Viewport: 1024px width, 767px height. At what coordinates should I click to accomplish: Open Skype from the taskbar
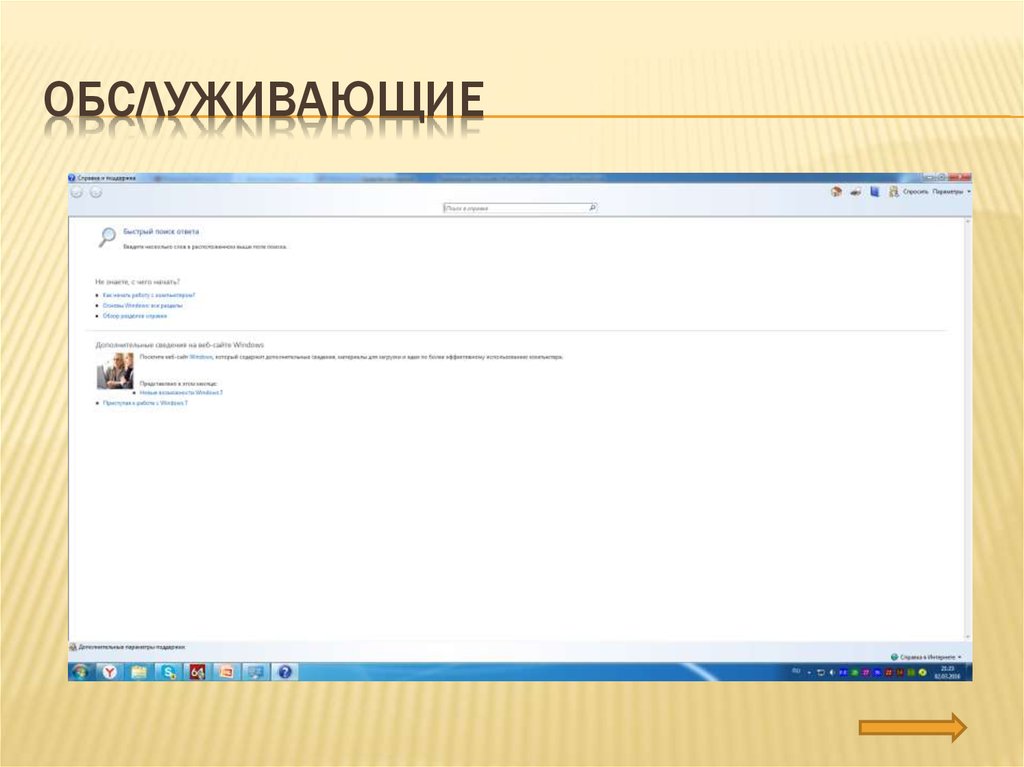pos(168,671)
